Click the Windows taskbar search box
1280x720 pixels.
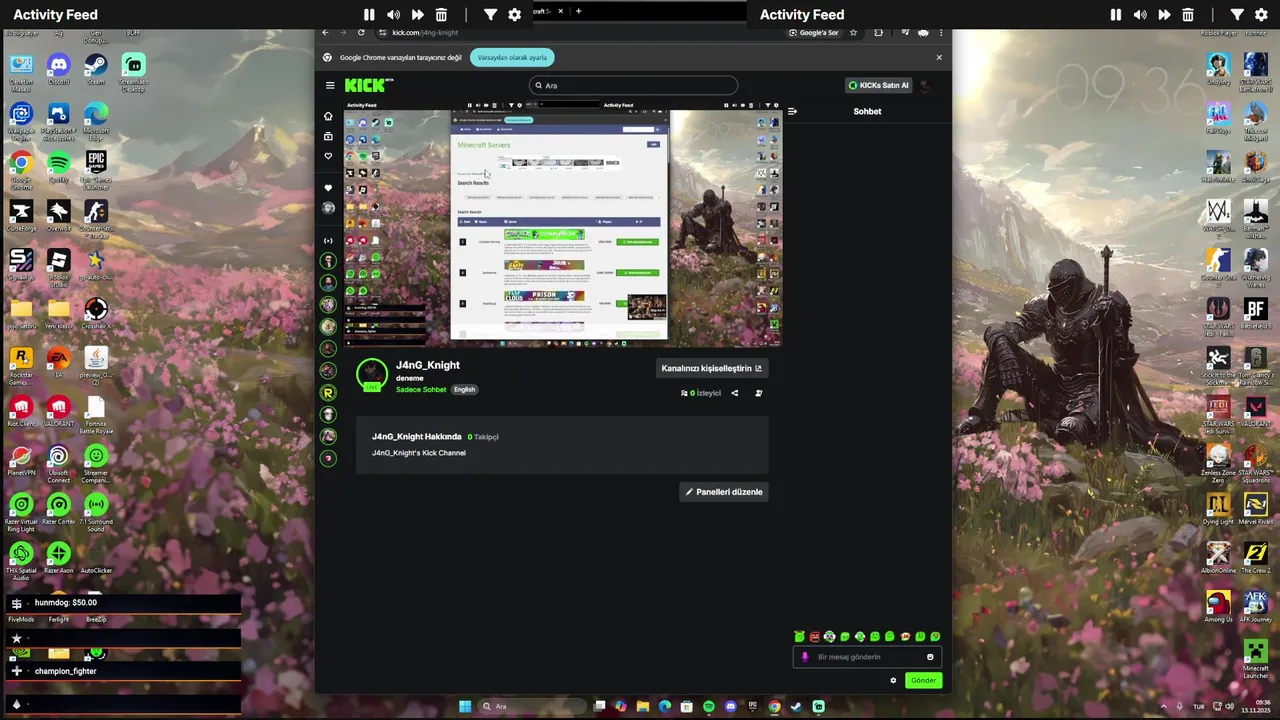pos(531,706)
